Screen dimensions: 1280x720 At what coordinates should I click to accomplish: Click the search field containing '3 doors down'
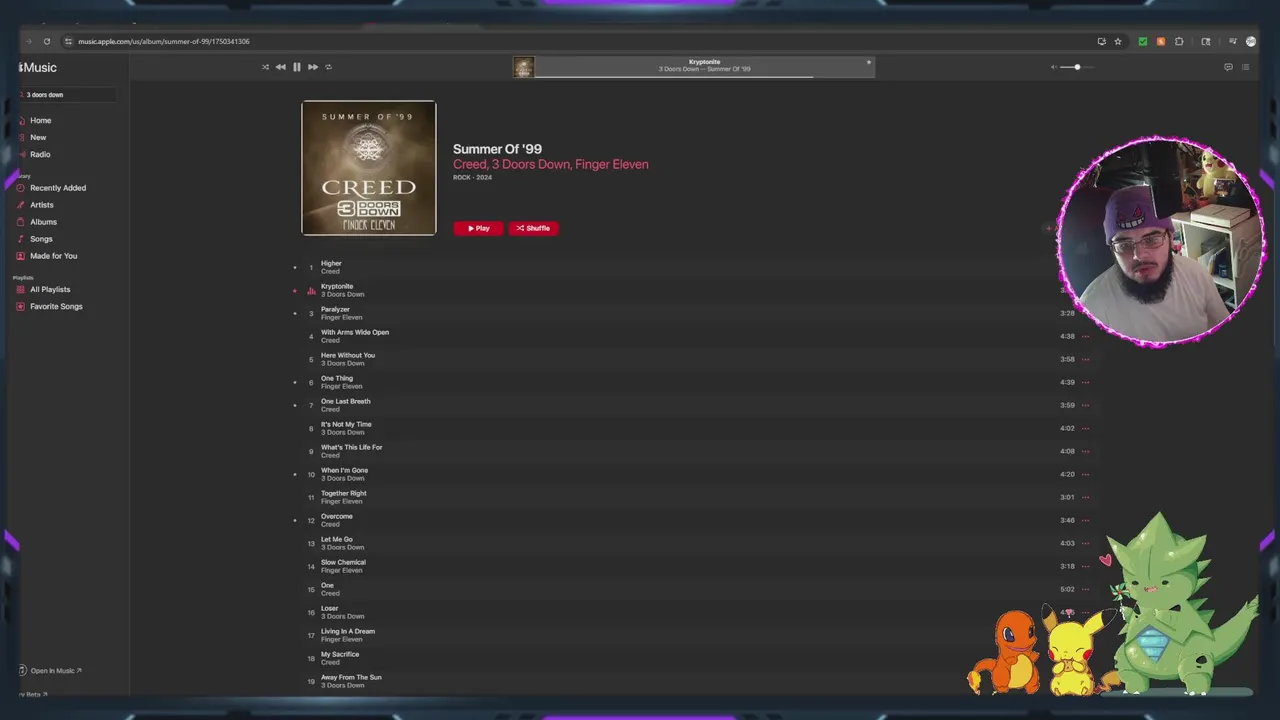67,94
